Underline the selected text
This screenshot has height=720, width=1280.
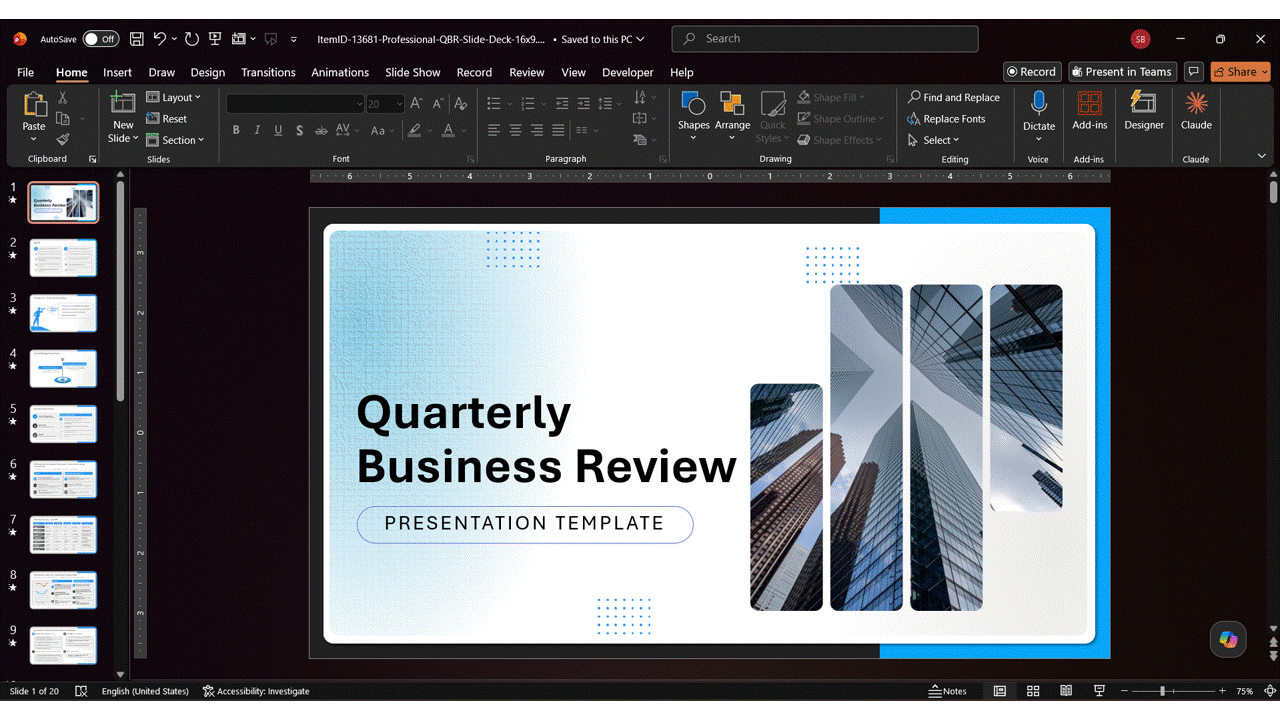coord(278,130)
